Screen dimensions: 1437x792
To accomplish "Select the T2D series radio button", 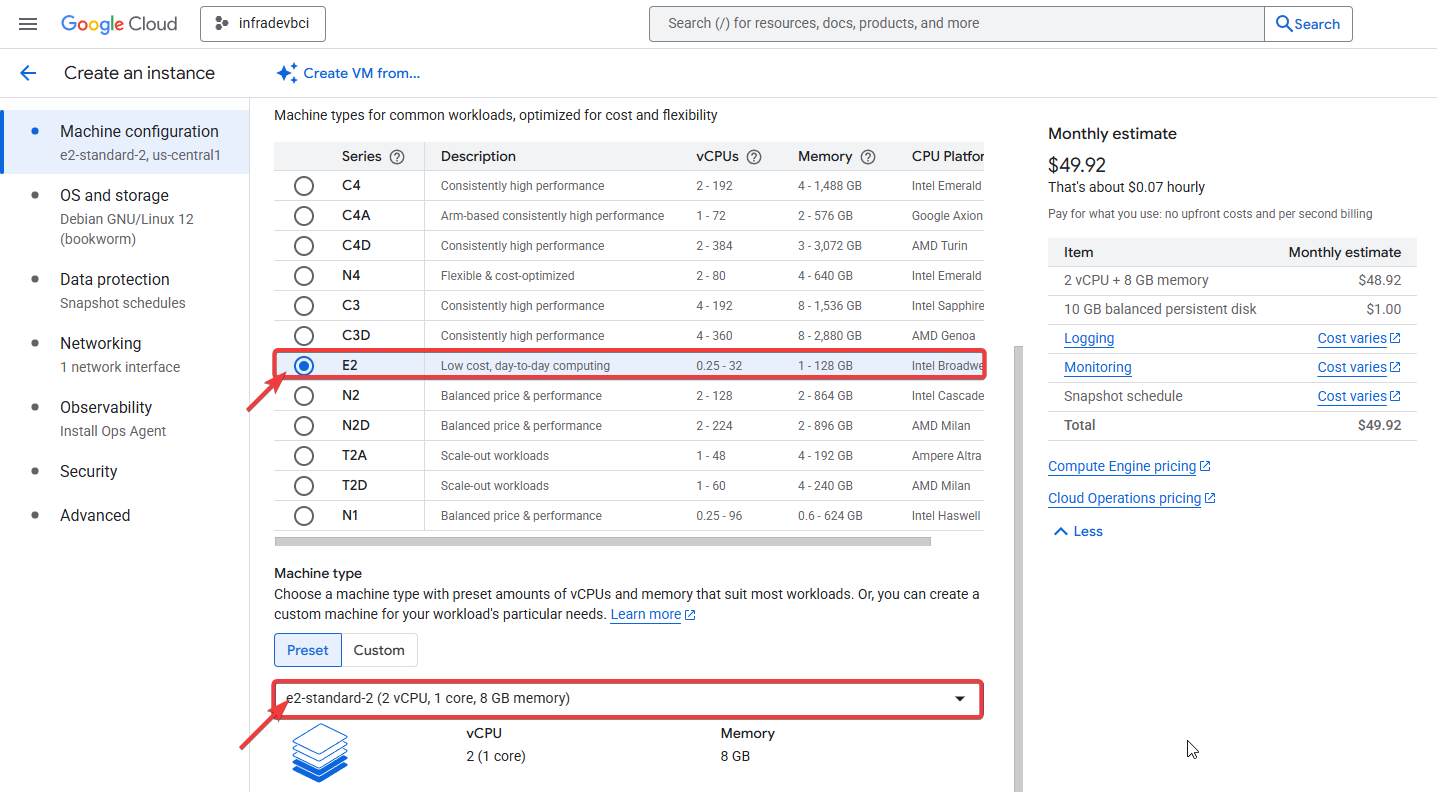I will click(x=304, y=486).
